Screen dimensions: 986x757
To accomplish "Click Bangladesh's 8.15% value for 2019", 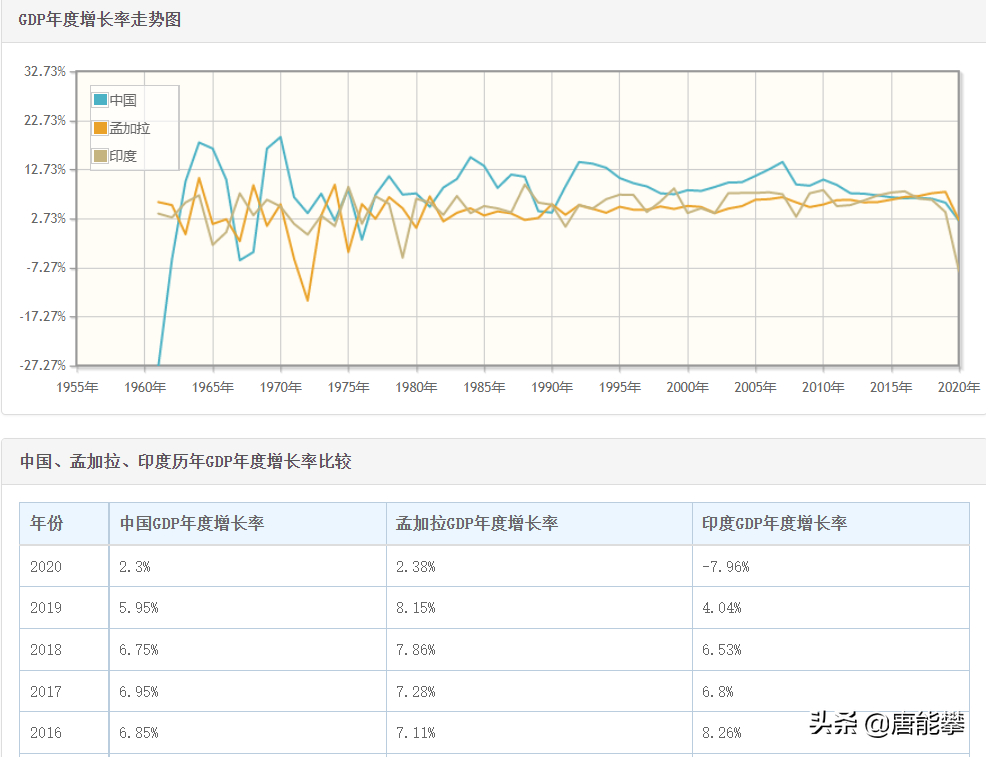I will pos(415,607).
